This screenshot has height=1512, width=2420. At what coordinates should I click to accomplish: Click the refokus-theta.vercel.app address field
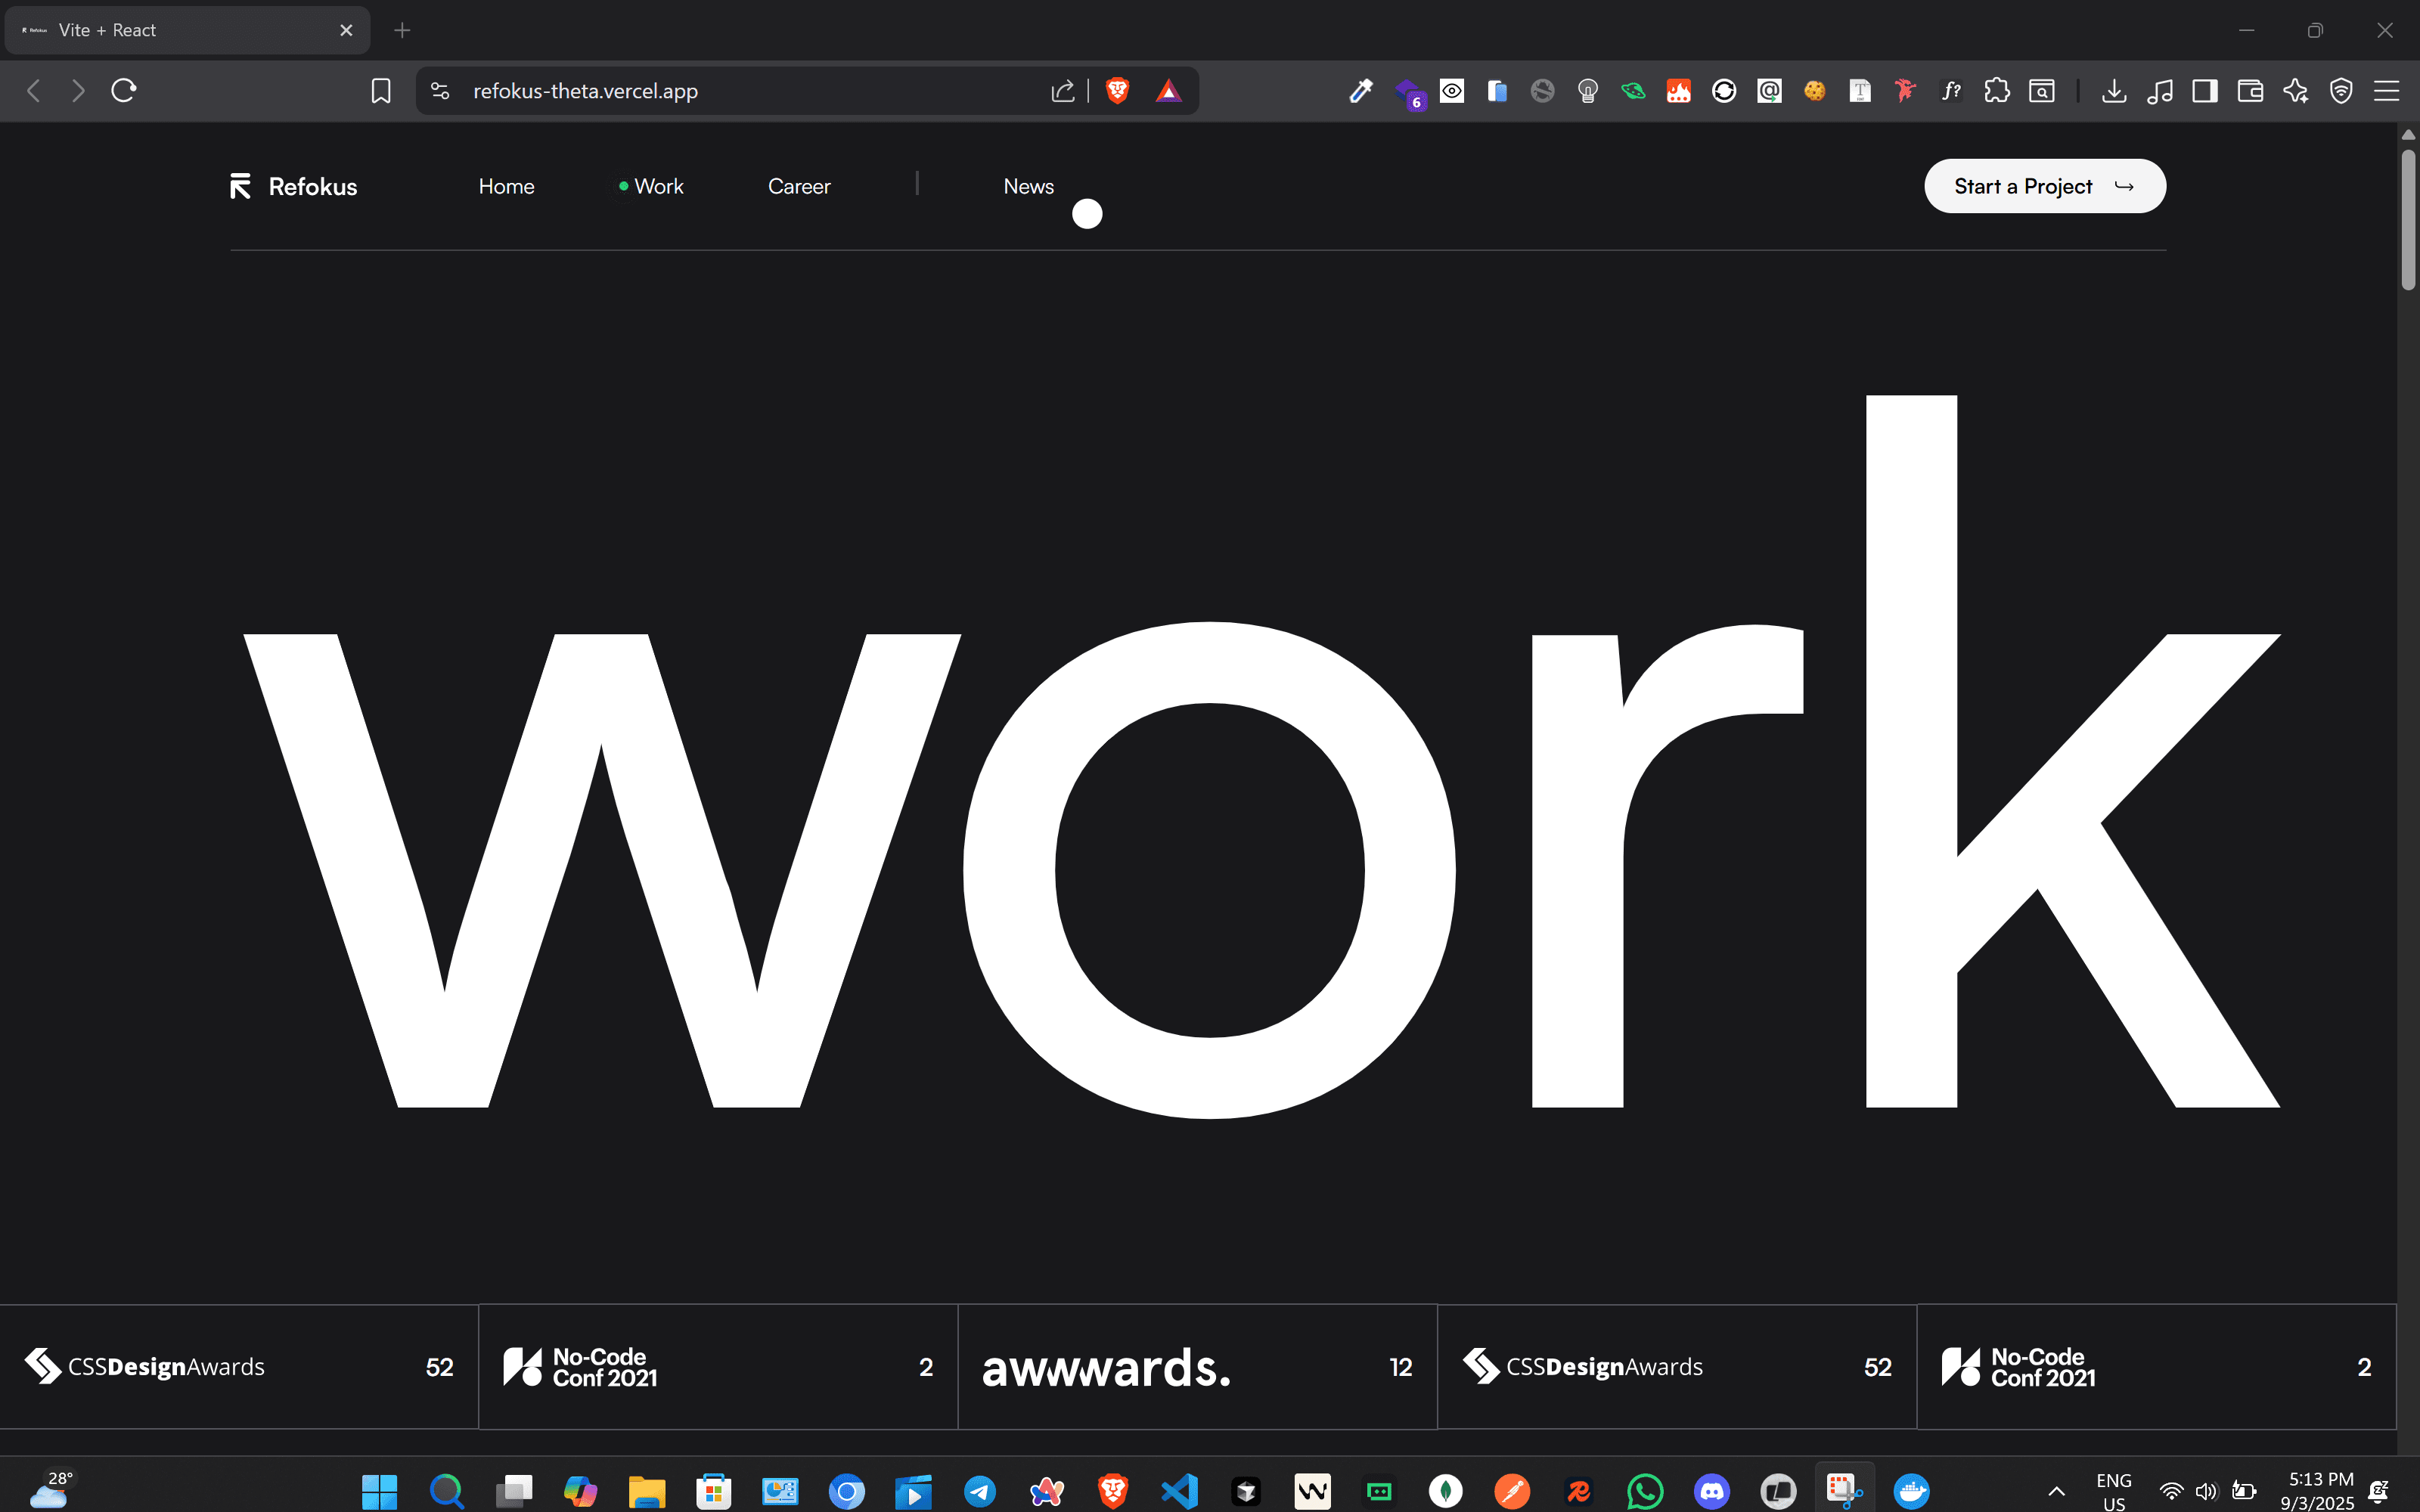pos(585,91)
